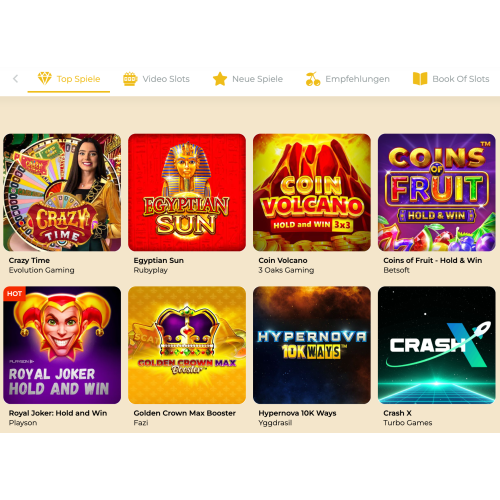Launch the Hypernova 10K Ways tile
Screen dimensions: 500x500
pos(312,345)
